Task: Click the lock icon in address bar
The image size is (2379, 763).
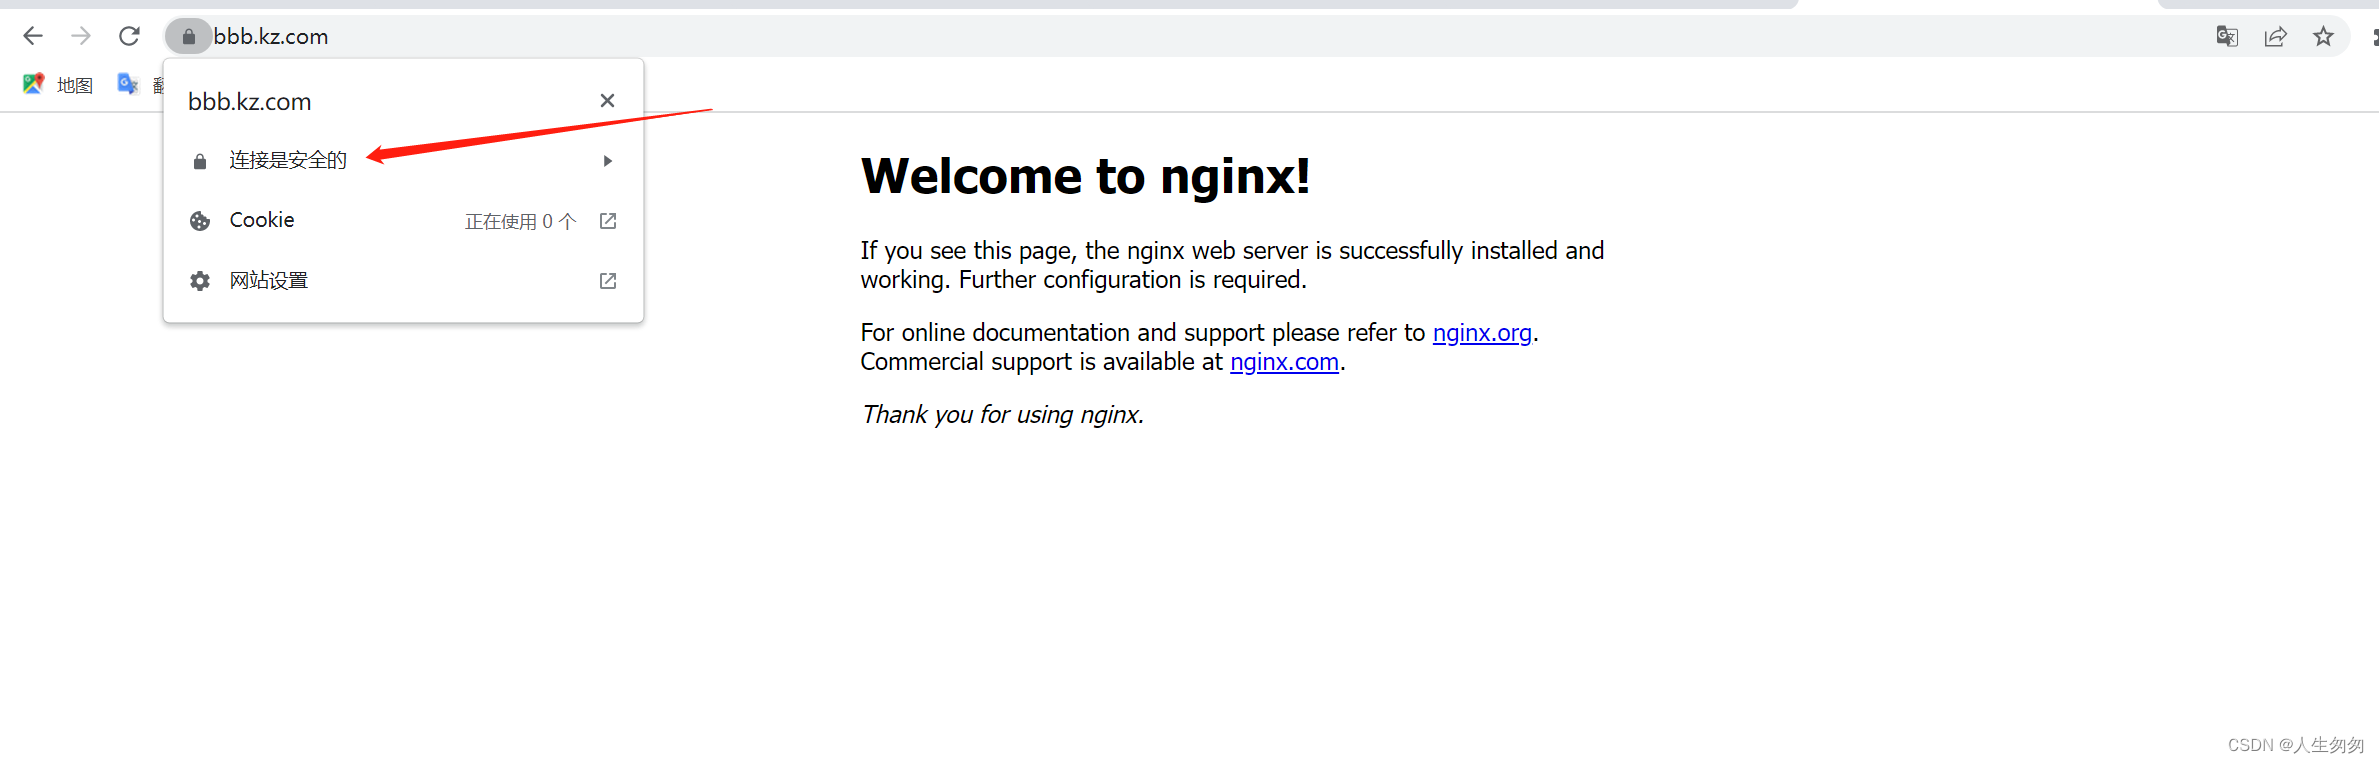Action: [x=188, y=37]
